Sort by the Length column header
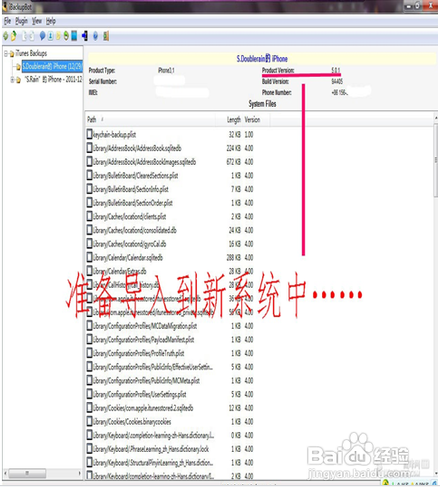The height and width of the screenshot is (487, 440). pos(234,120)
